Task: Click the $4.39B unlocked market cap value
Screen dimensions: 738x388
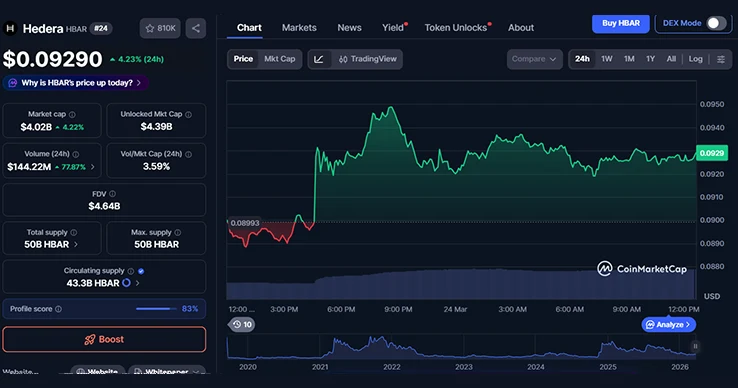Action: pyautogui.click(x=156, y=127)
